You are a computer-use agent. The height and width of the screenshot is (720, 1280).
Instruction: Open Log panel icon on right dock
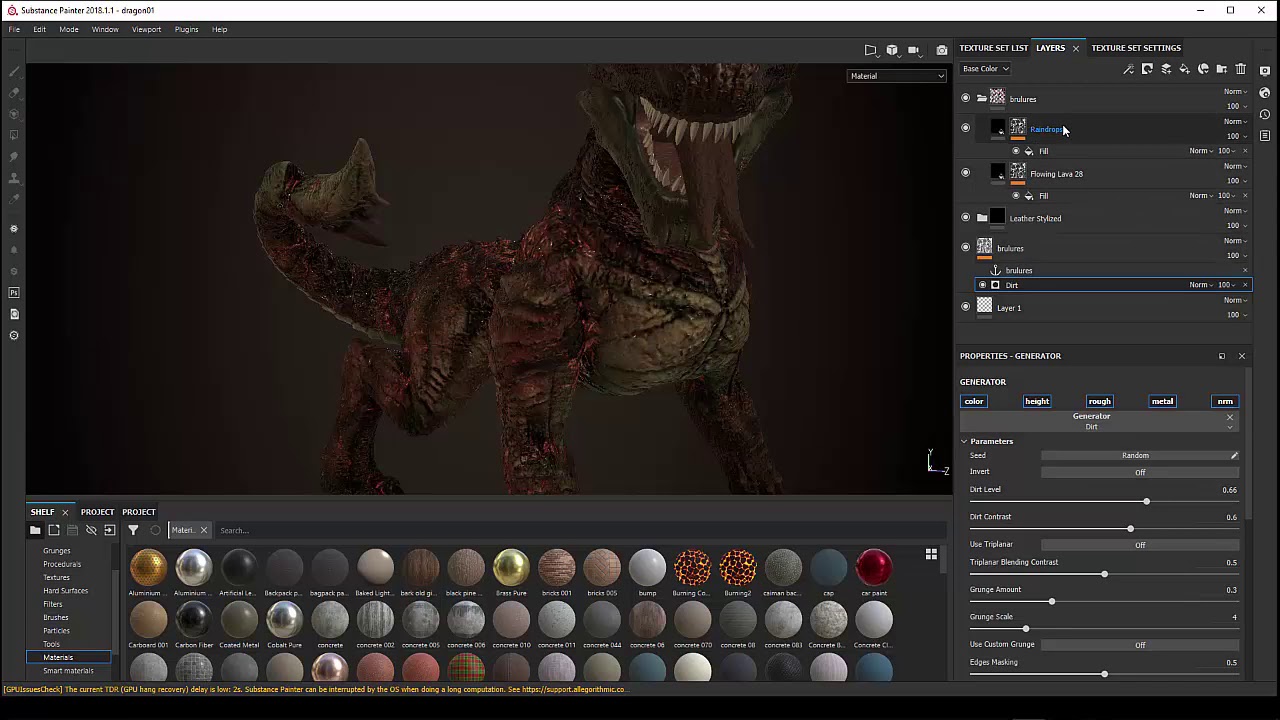[x=1265, y=136]
